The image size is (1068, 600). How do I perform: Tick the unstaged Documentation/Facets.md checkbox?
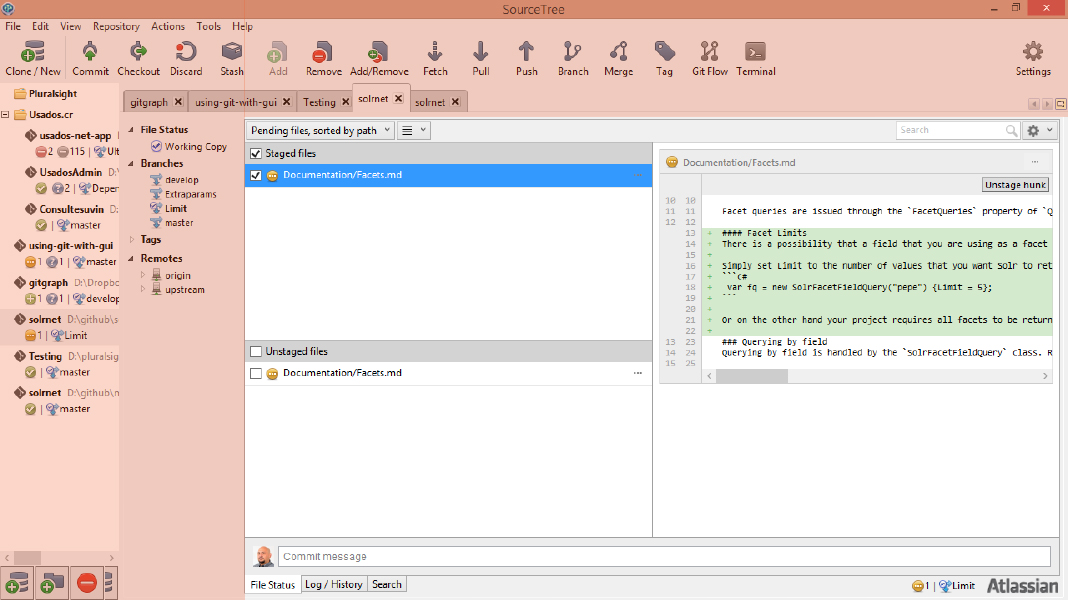[256, 373]
